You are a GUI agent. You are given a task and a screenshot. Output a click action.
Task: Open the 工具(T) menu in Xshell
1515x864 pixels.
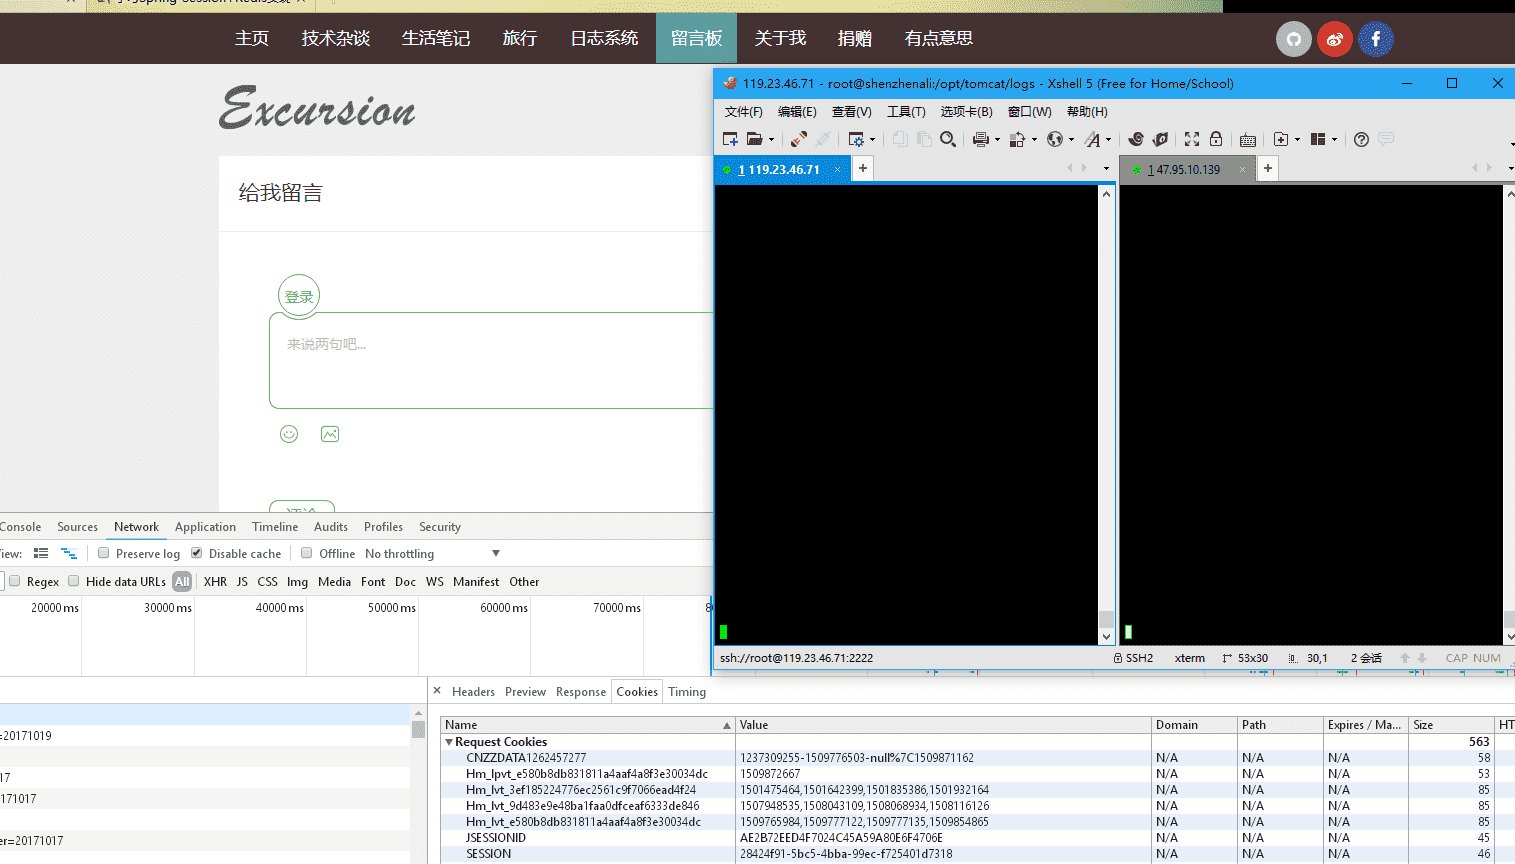[x=906, y=112]
